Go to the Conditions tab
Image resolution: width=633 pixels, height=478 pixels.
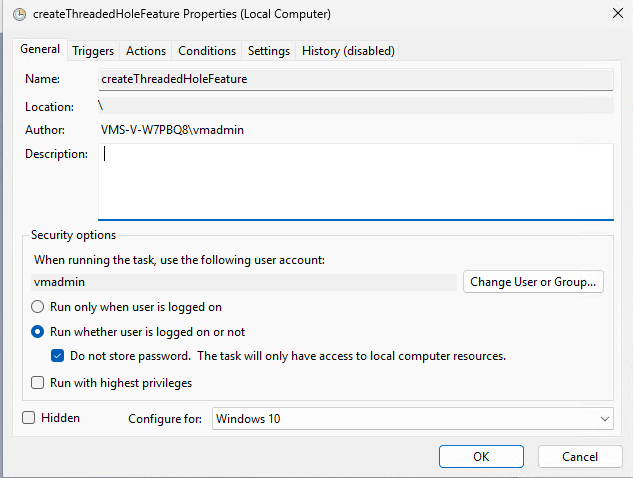click(207, 51)
